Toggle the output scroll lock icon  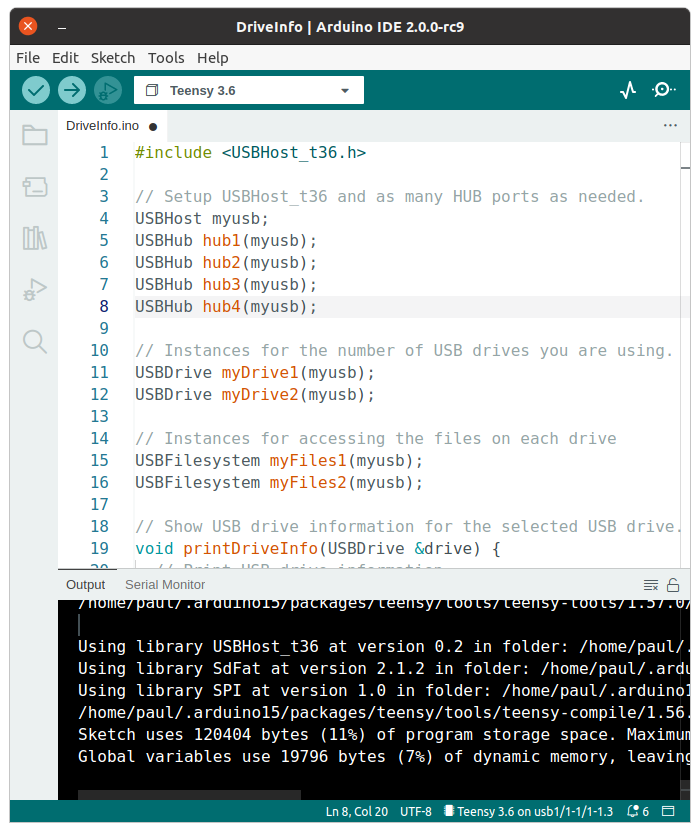pos(673,585)
